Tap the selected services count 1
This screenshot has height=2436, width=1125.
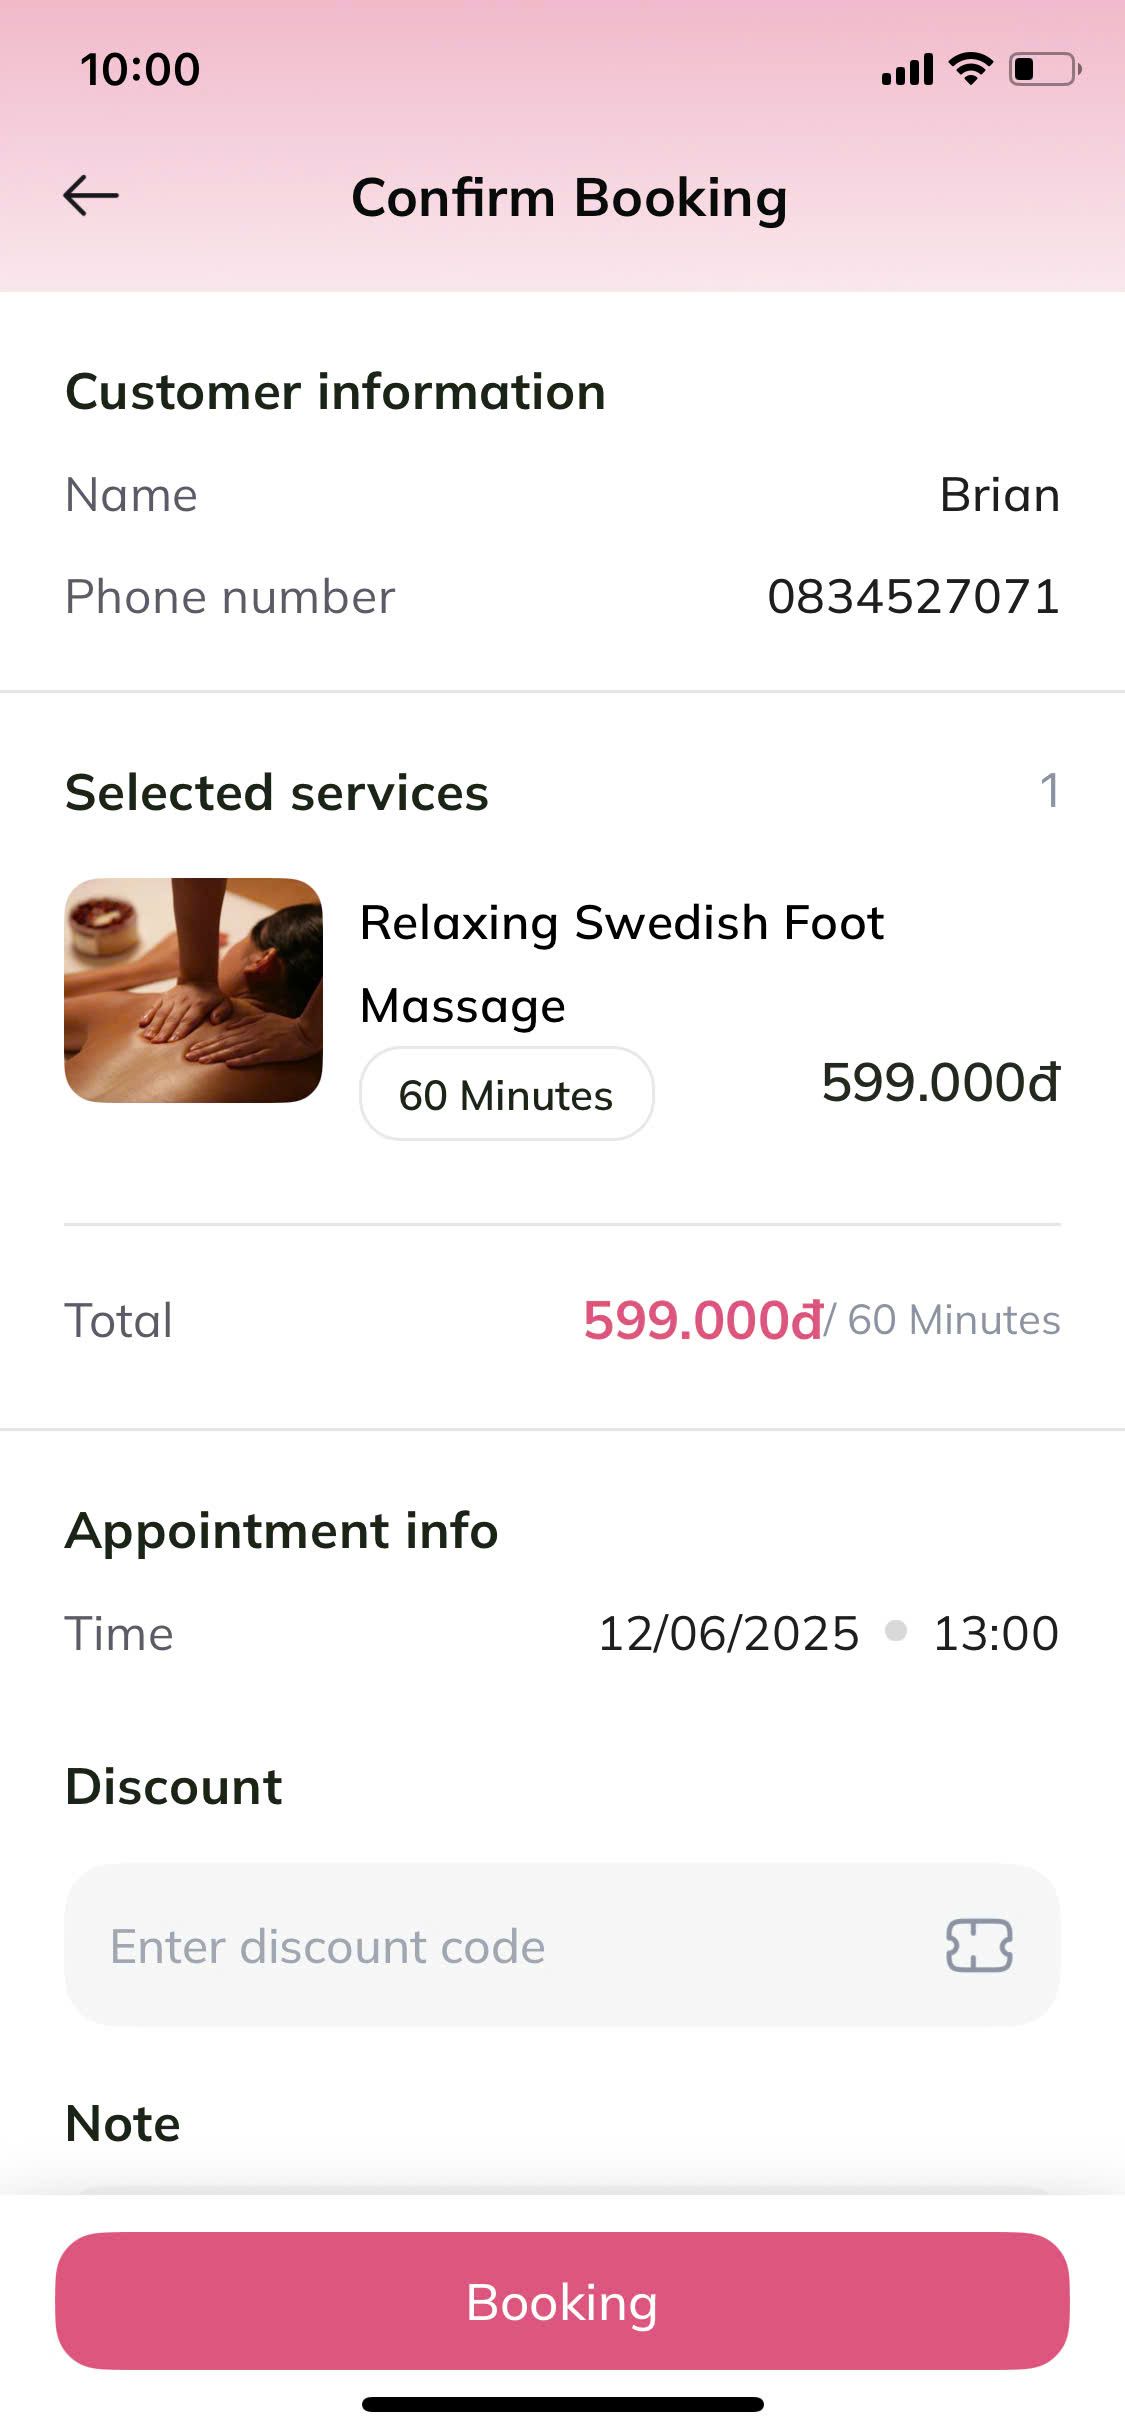coord(1049,791)
